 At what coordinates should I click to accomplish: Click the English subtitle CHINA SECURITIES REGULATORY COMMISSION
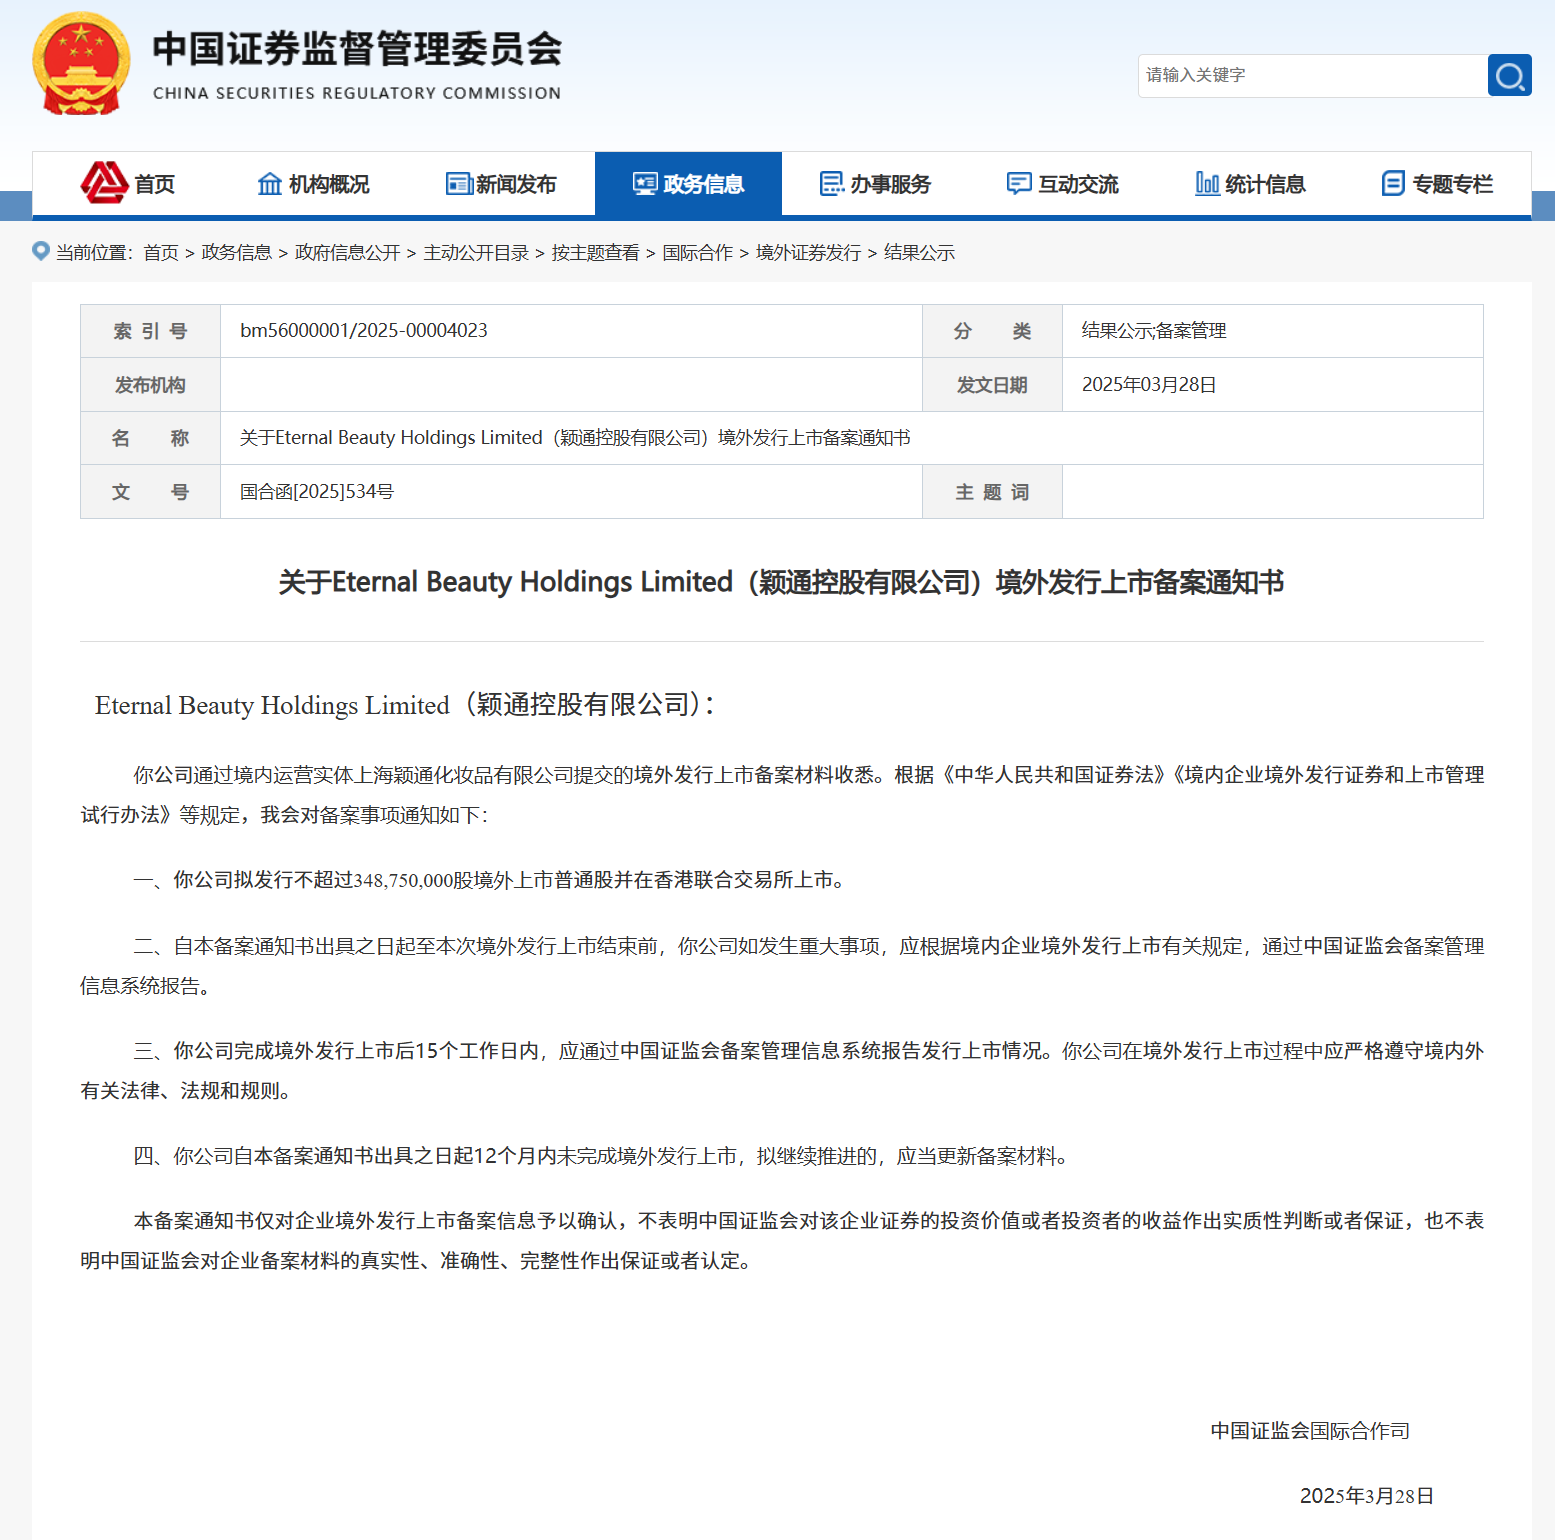(x=357, y=93)
